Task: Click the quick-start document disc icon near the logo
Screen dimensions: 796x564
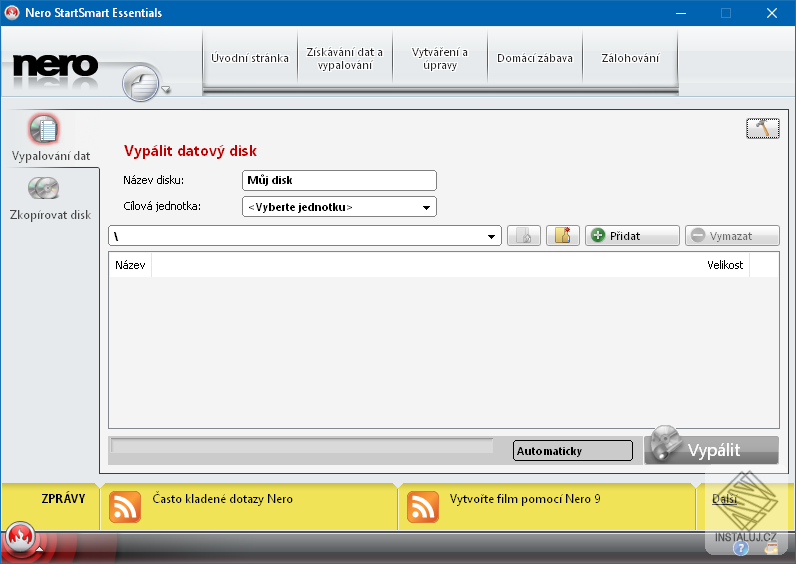Action: click(141, 83)
